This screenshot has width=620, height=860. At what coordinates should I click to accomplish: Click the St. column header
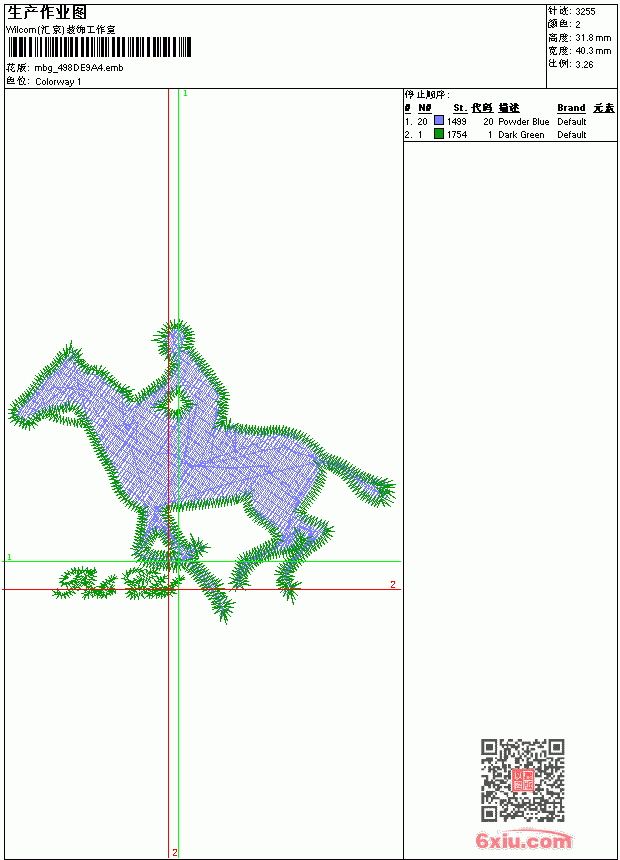point(460,108)
